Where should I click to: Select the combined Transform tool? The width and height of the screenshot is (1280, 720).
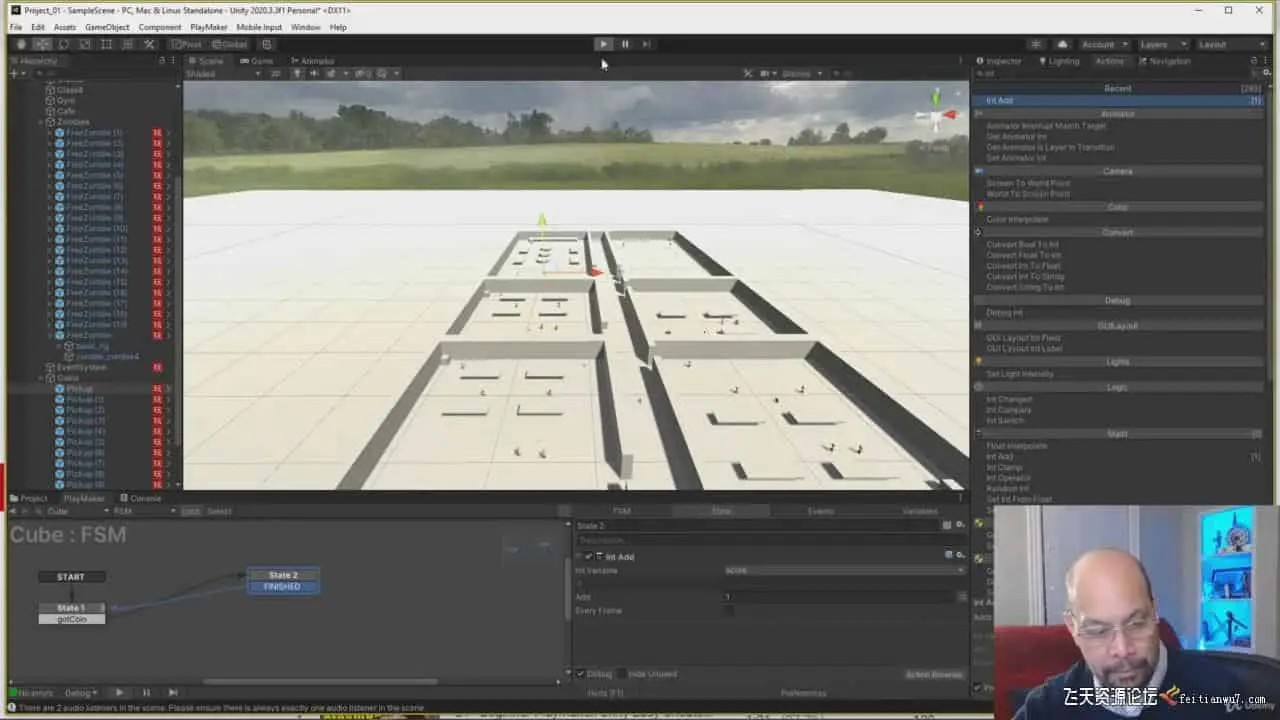[128, 44]
